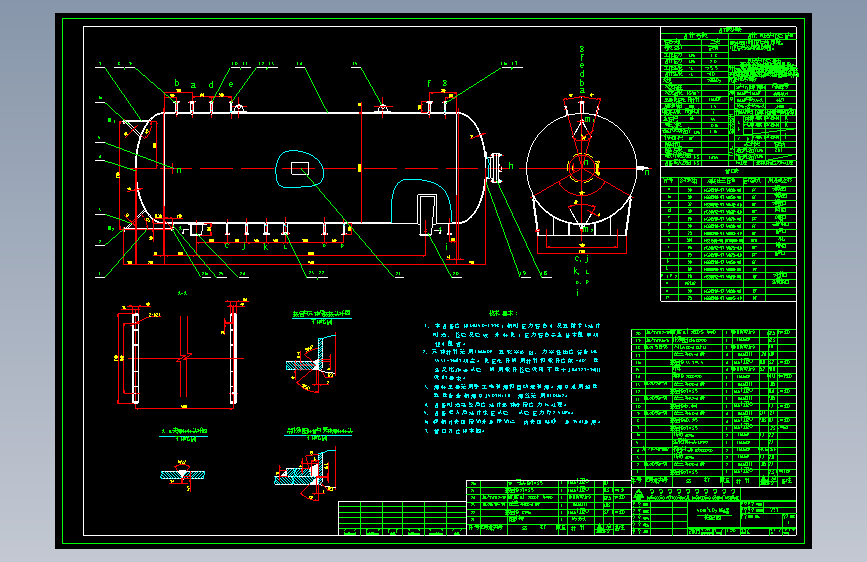Click the small yellow-ringed circle at the end-view centre
Screen dimensions: 867x562
(x=582, y=167)
